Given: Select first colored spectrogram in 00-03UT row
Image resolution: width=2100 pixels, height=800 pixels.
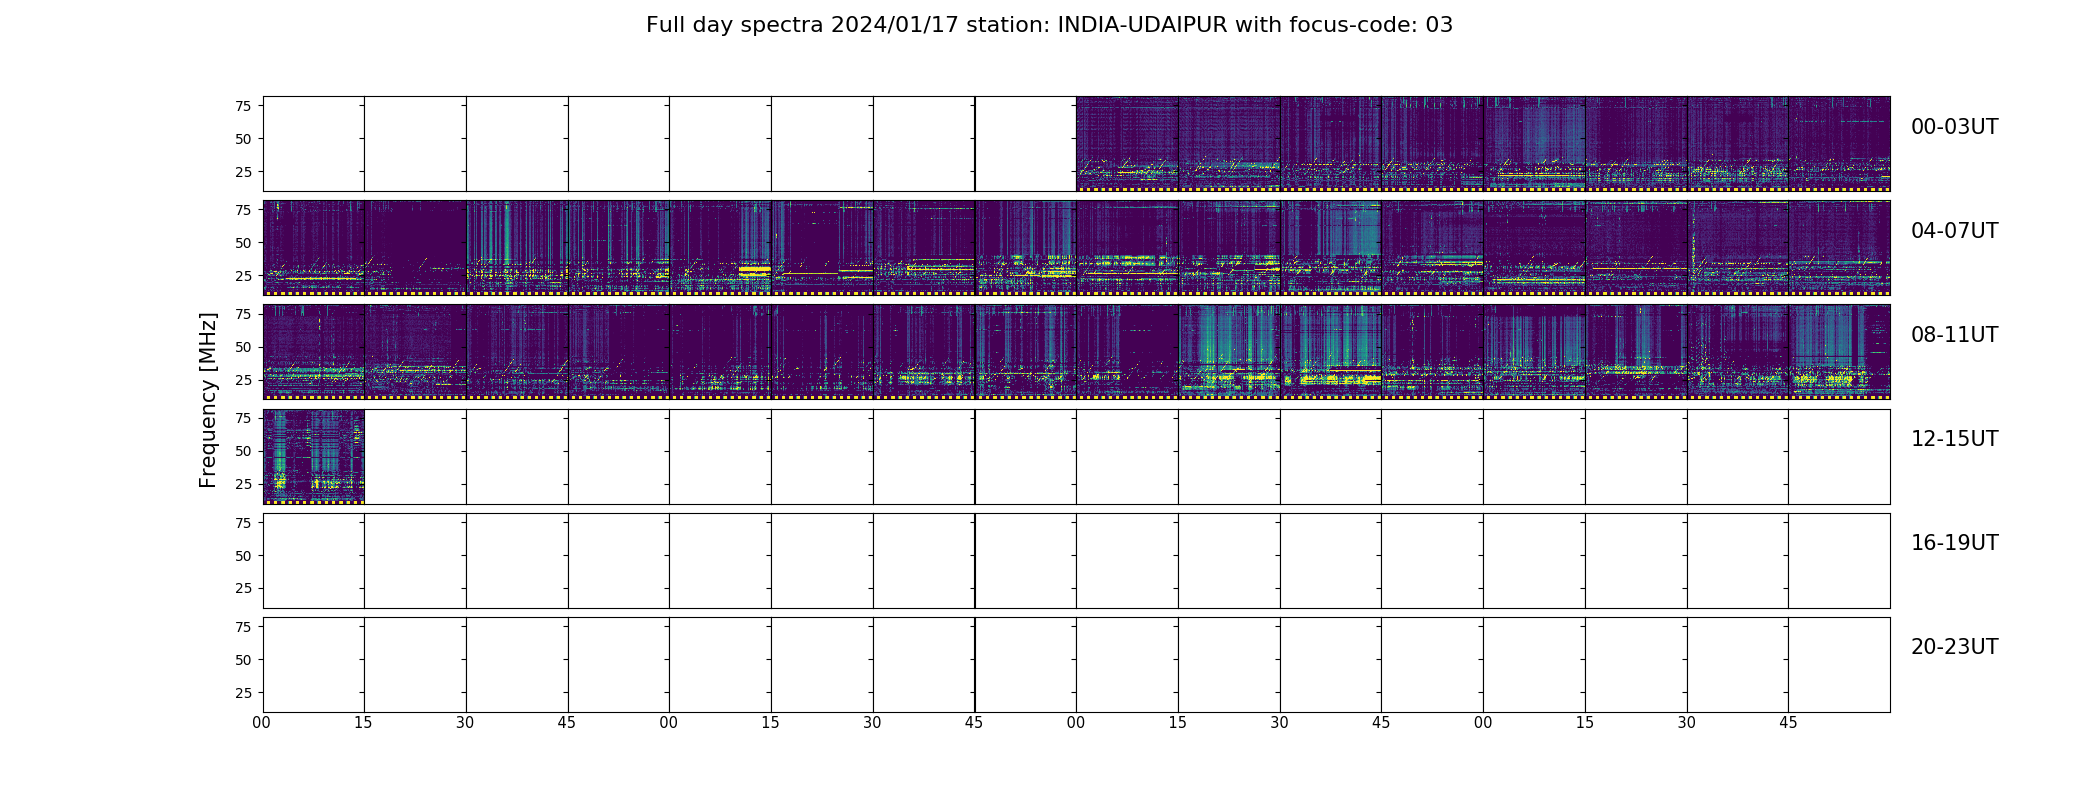Looking at the screenshot, I should [1127, 144].
